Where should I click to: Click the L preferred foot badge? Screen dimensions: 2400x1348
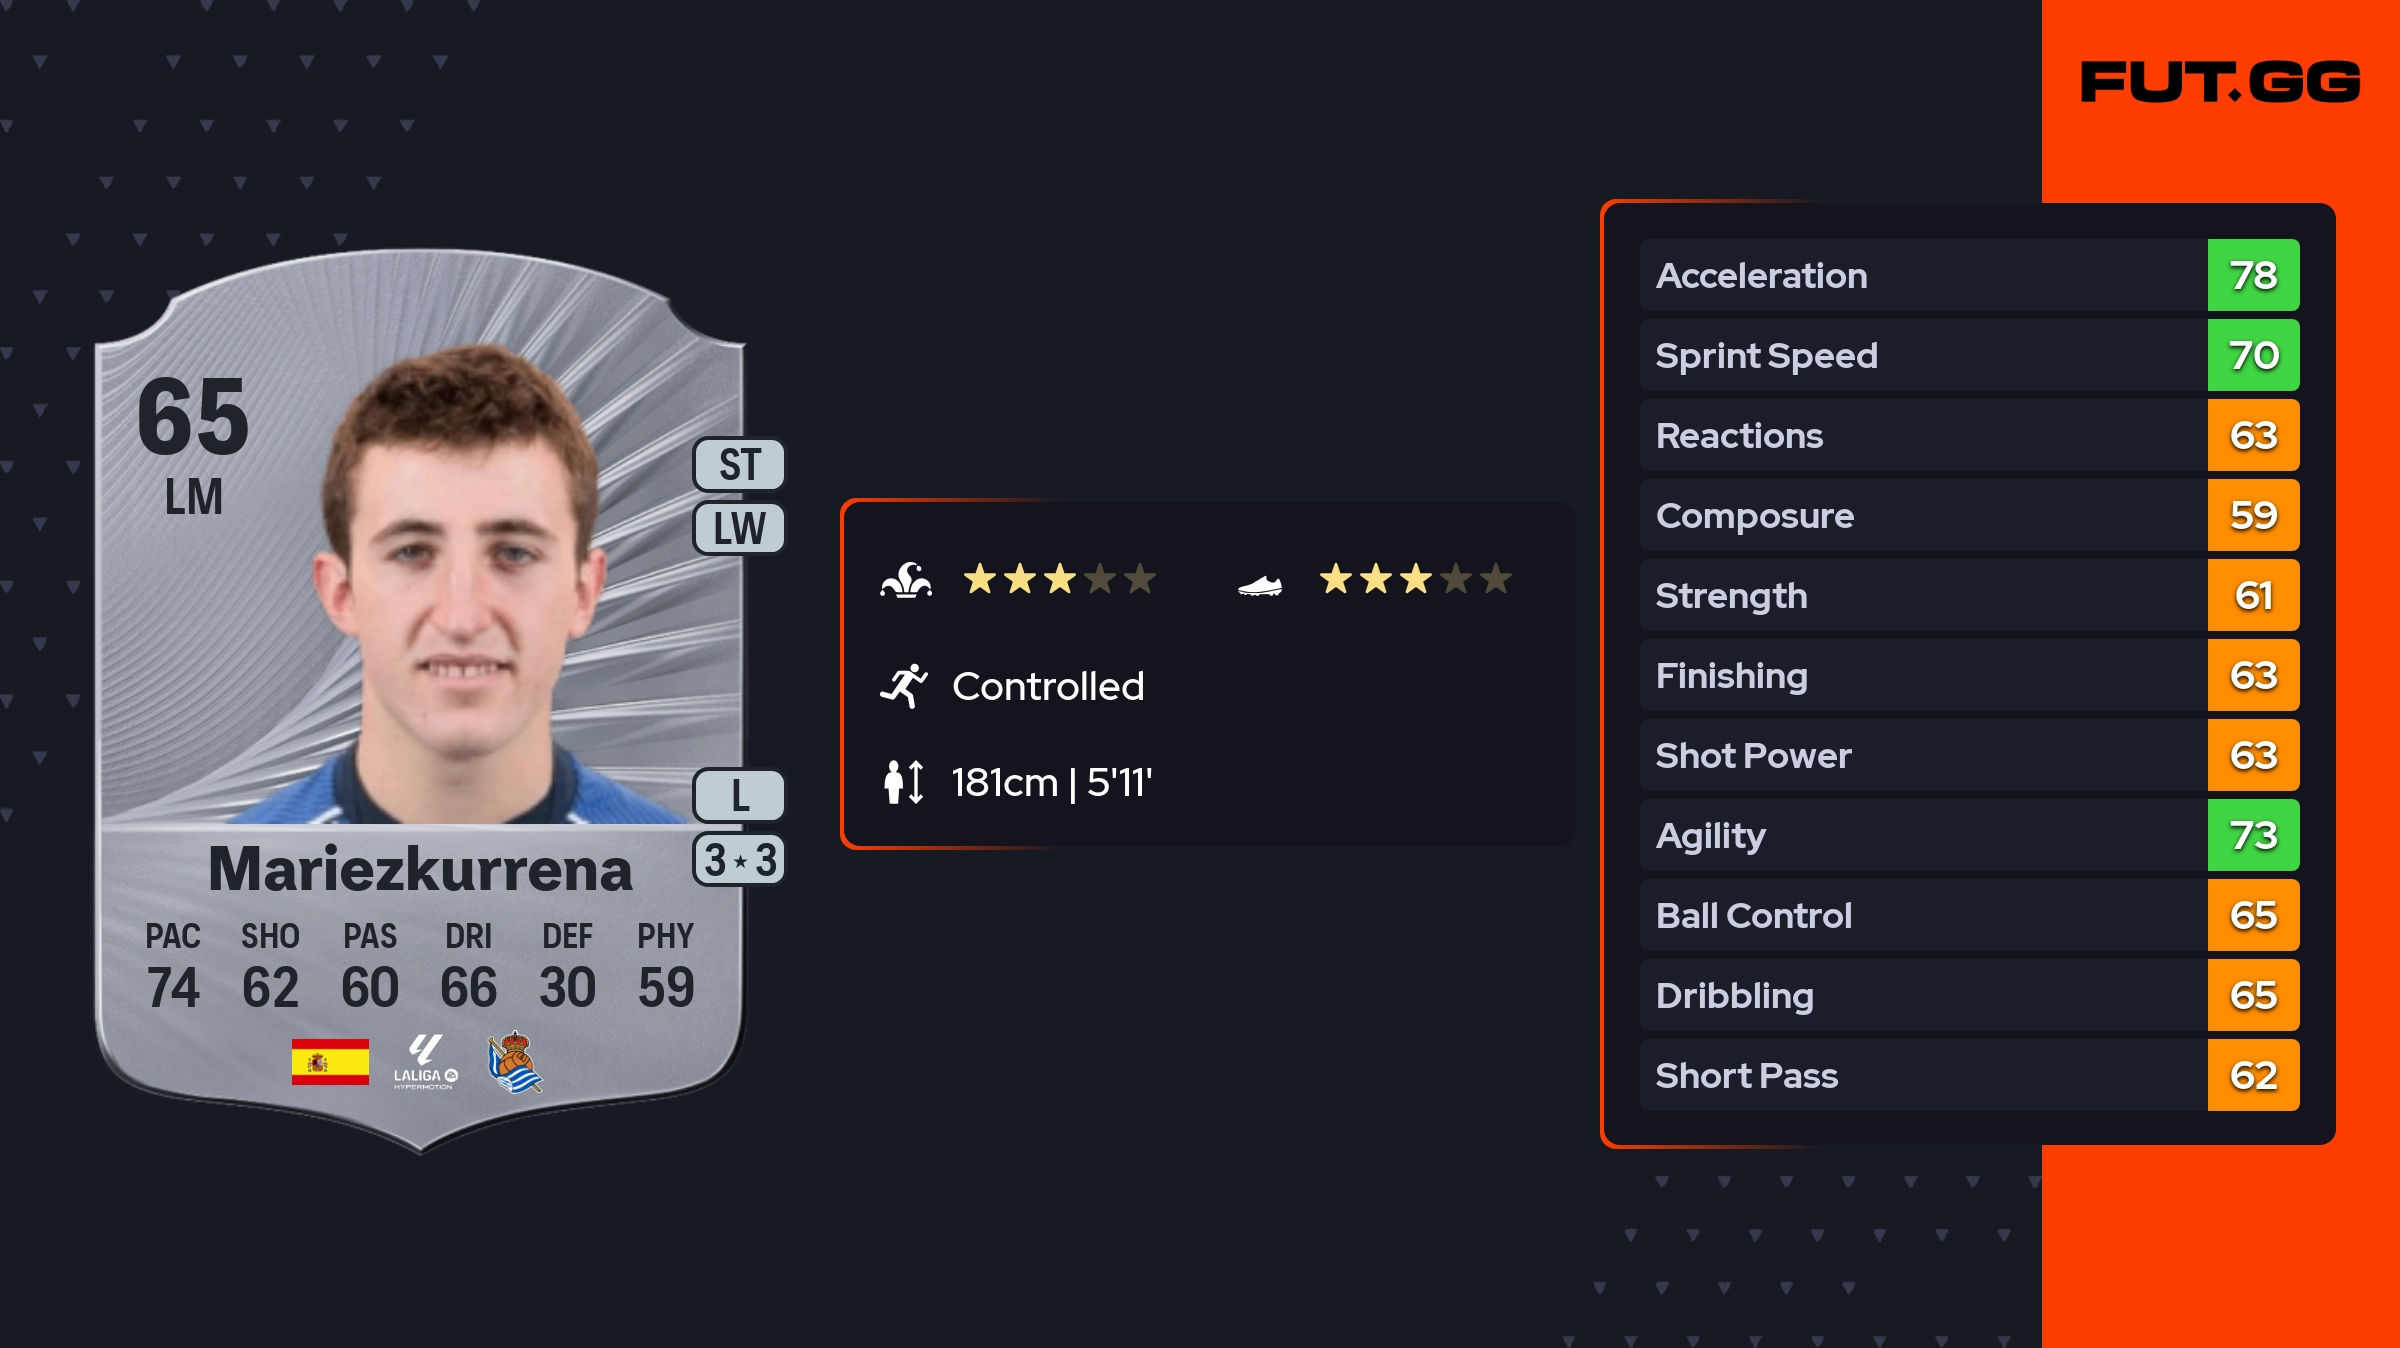tap(740, 796)
